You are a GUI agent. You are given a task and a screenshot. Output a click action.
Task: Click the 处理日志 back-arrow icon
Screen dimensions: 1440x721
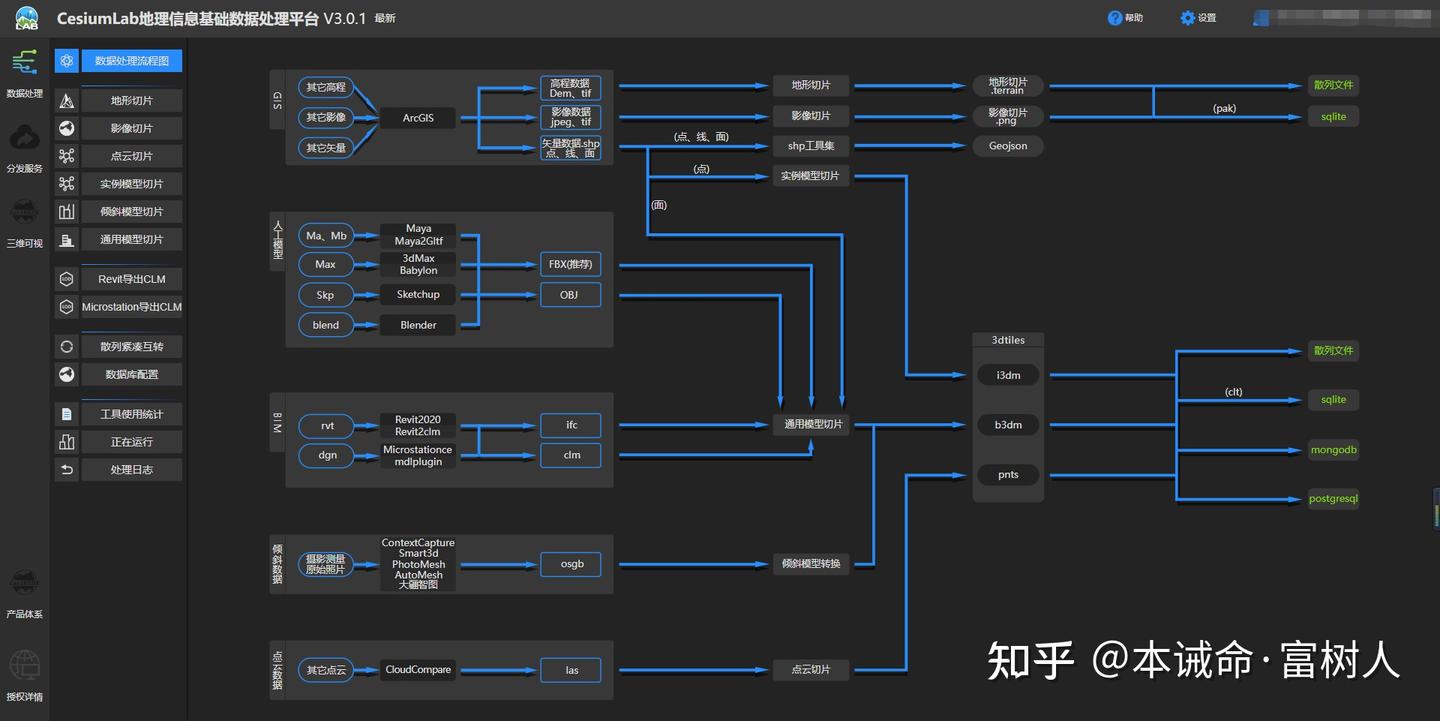click(x=67, y=470)
